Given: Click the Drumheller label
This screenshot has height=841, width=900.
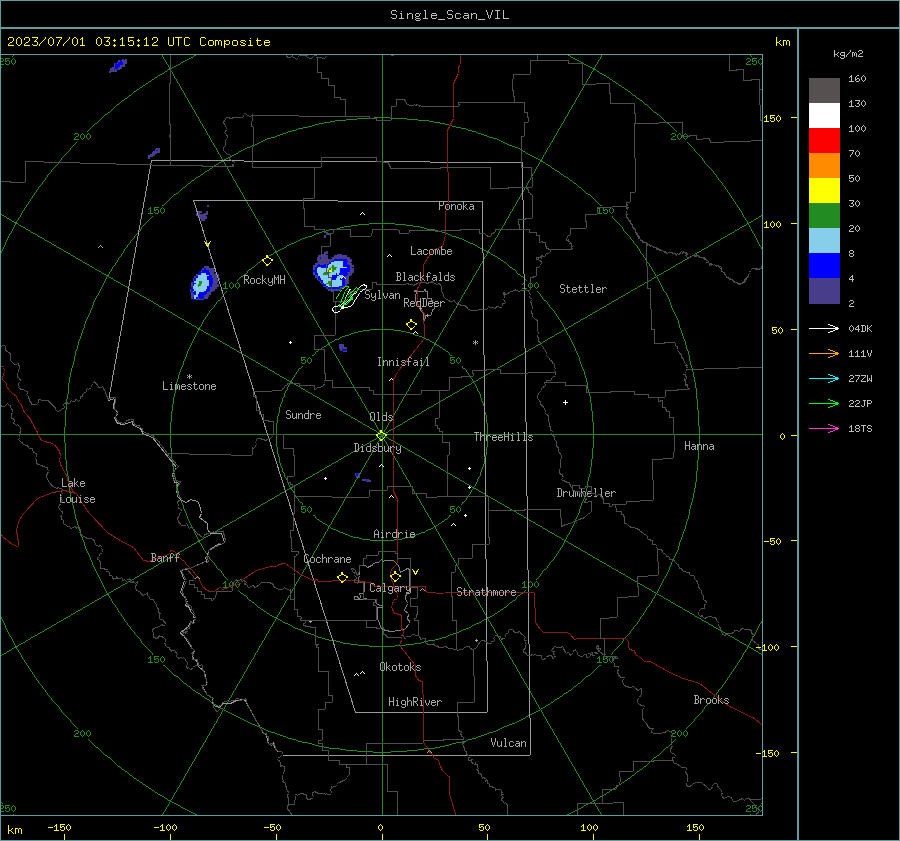Looking at the screenshot, I should click(586, 493).
